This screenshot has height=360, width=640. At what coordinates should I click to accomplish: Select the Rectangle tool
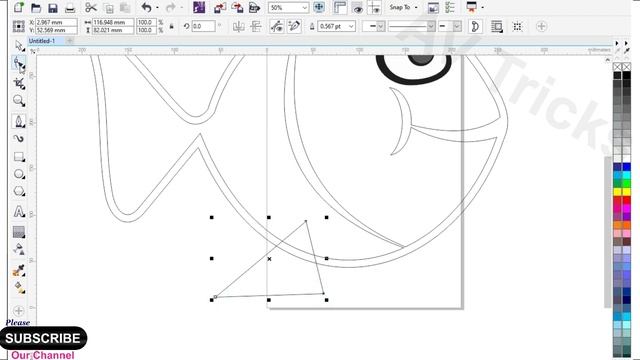point(19,157)
